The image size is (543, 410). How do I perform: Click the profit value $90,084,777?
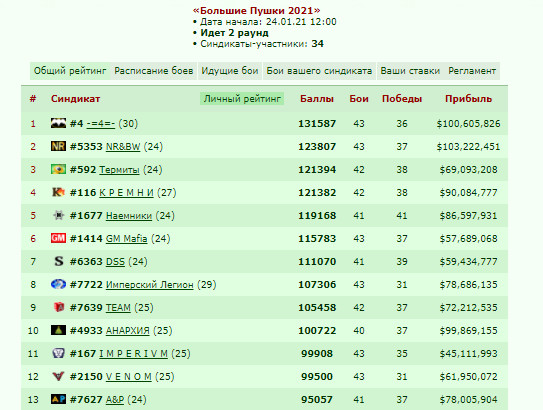469,193
